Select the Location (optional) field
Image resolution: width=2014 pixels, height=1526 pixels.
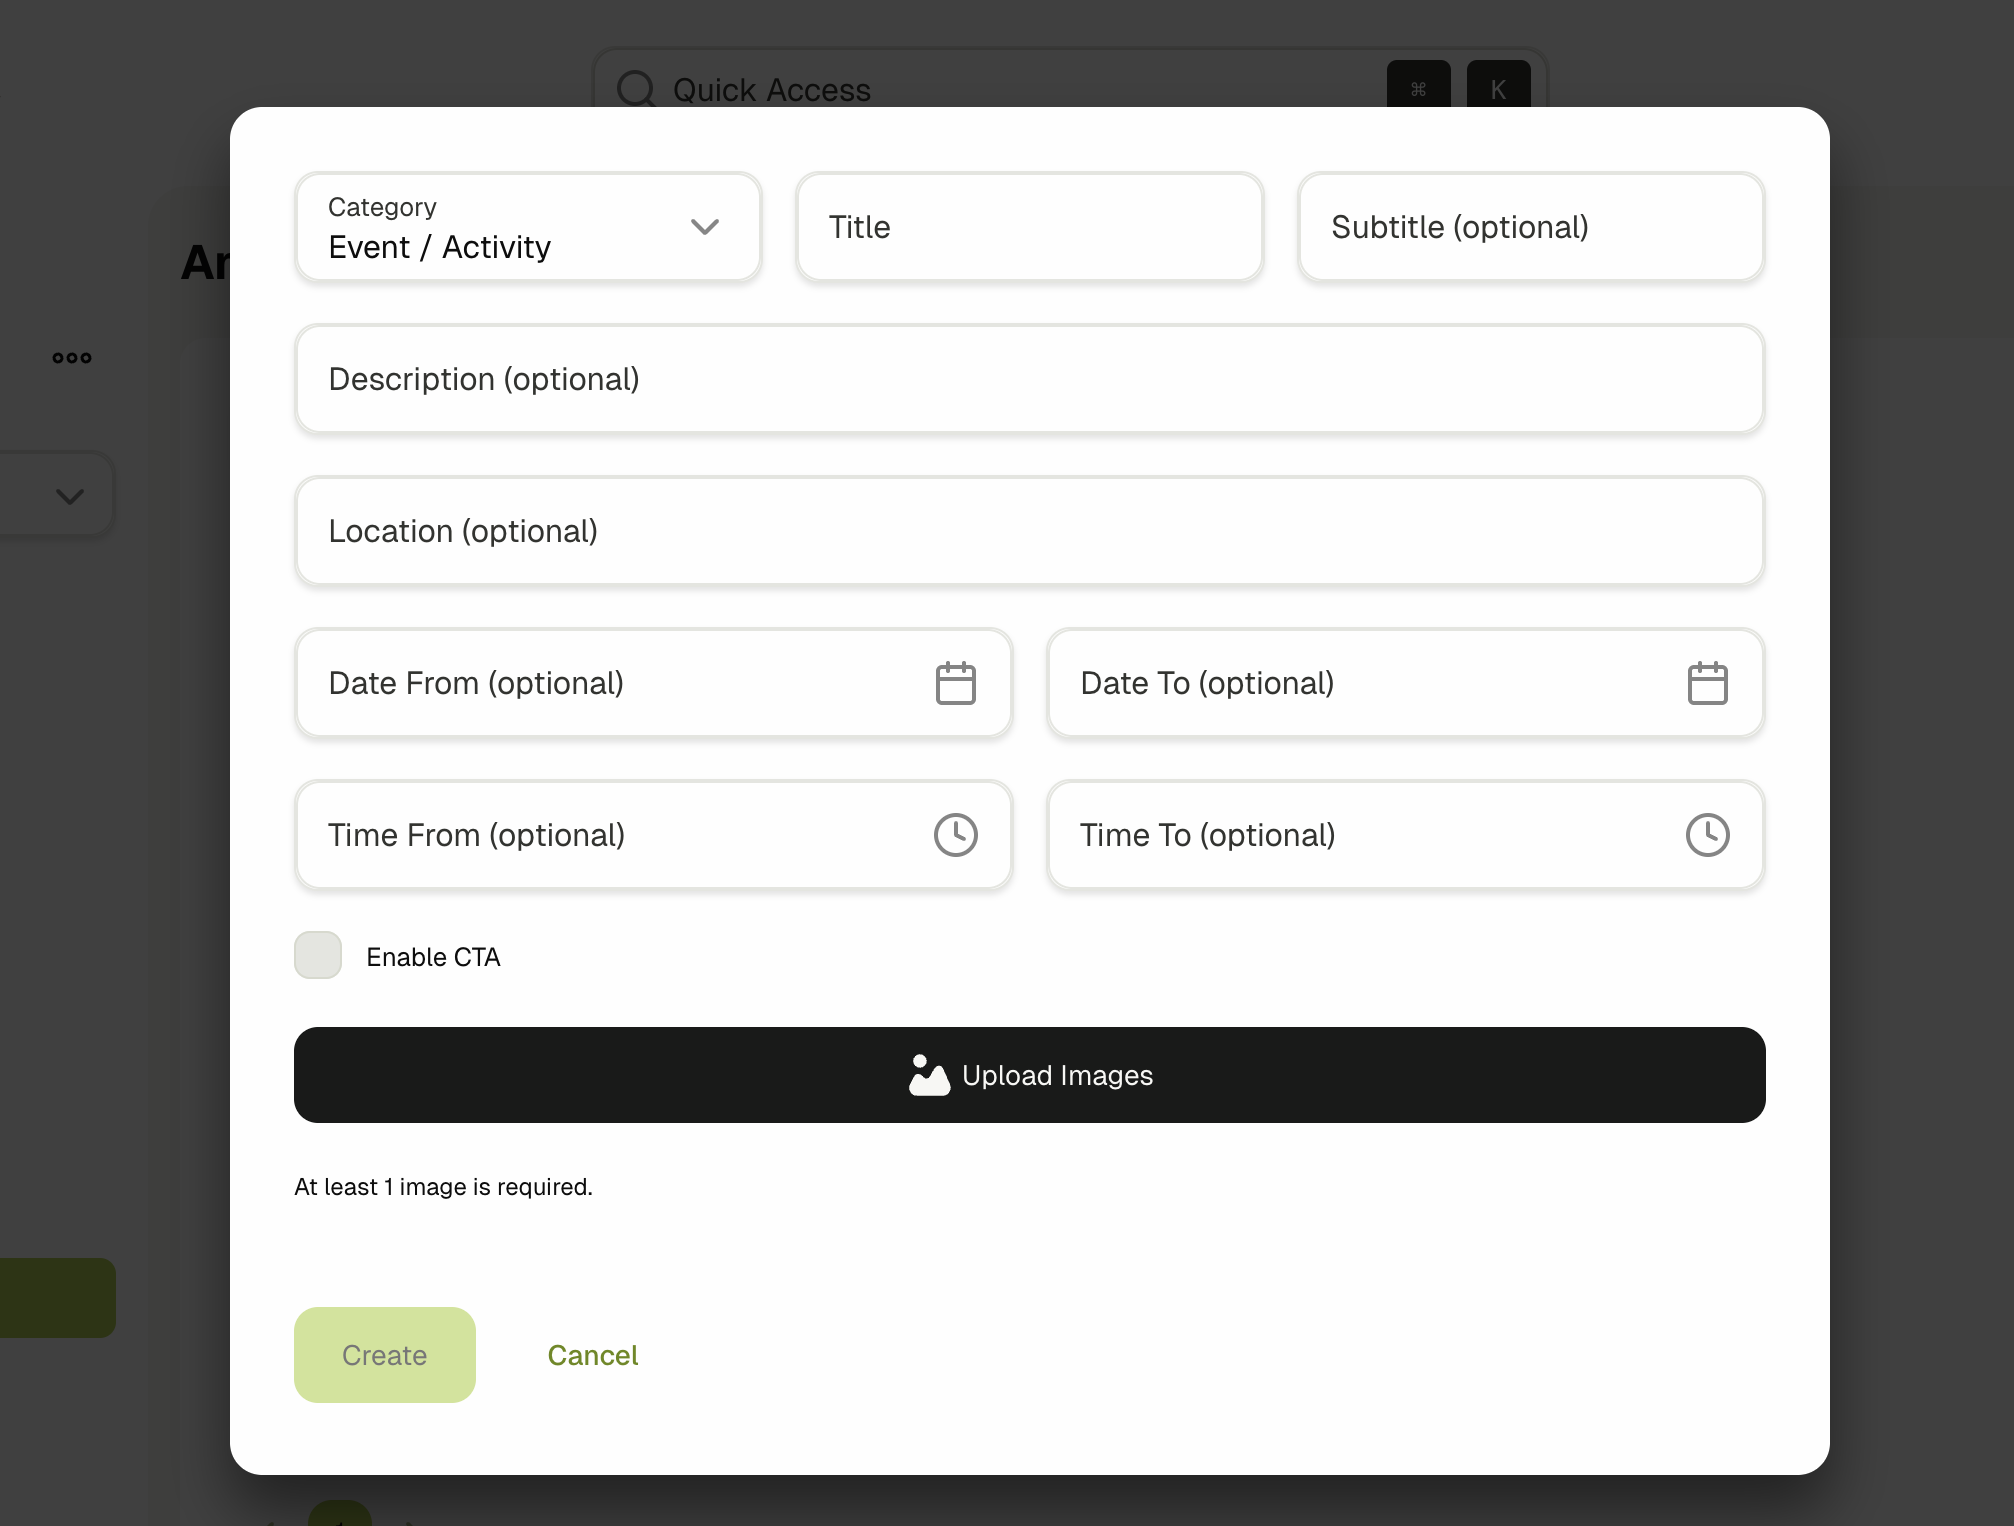1029,532
